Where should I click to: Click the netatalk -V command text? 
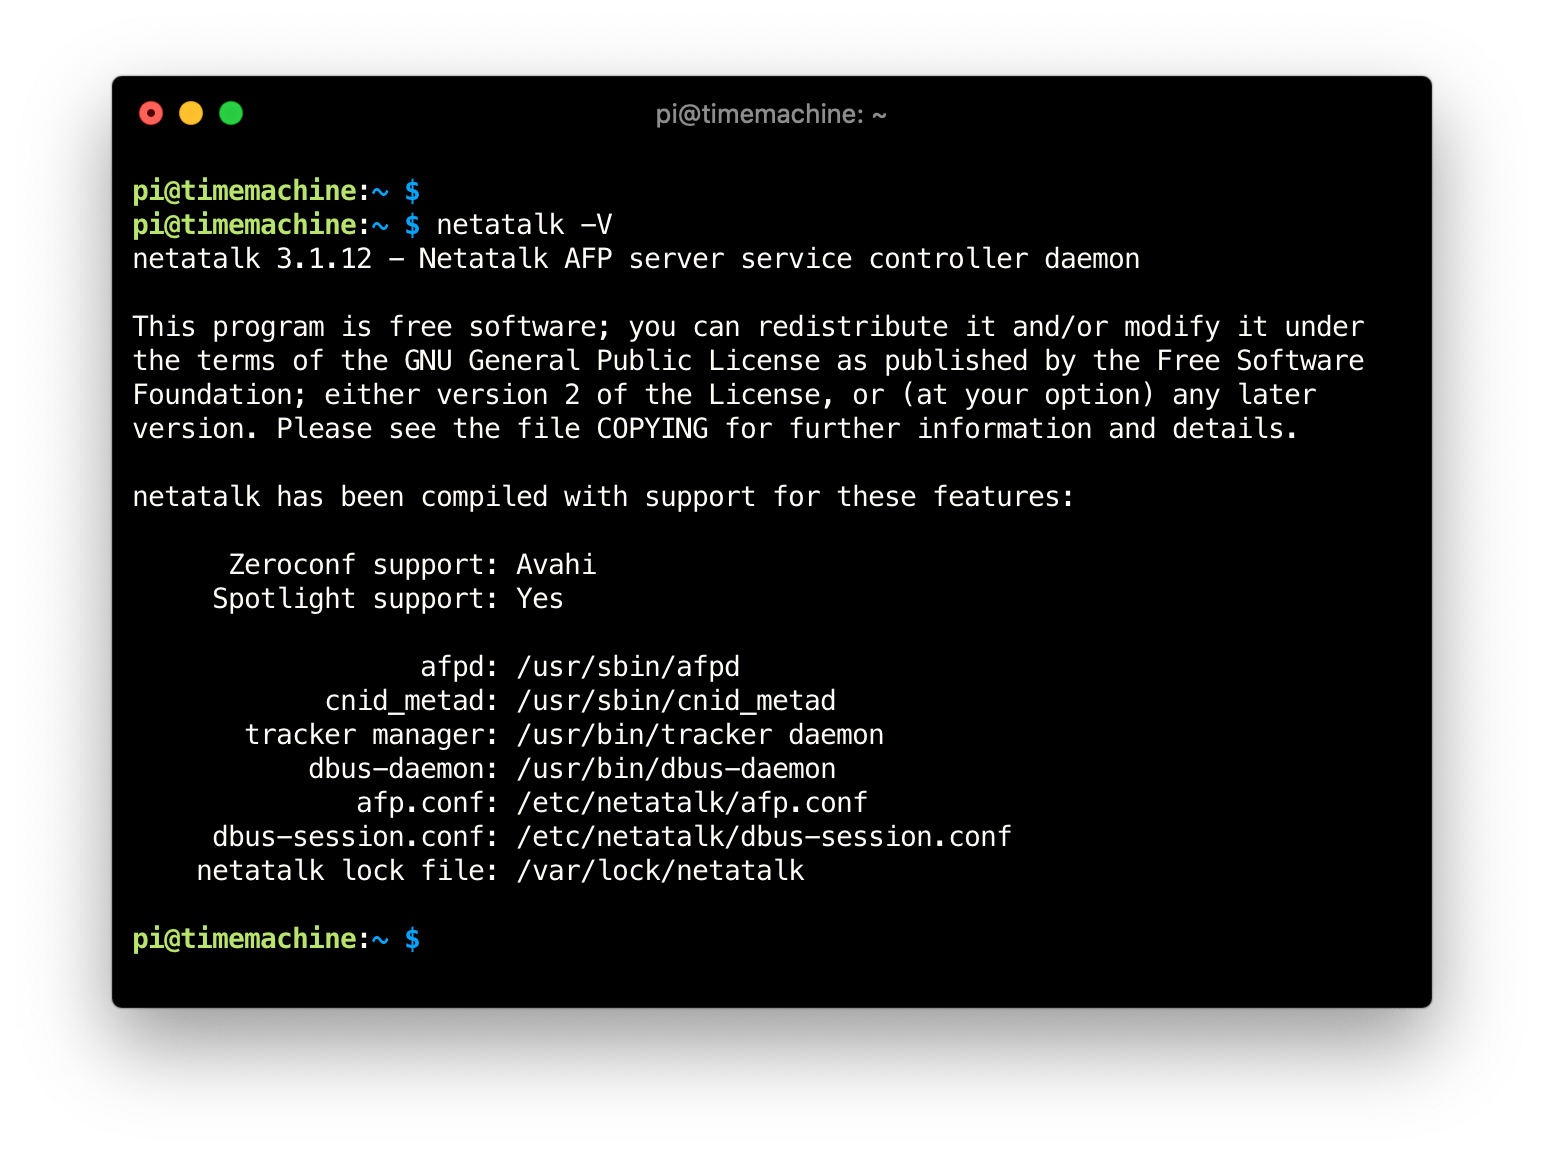click(523, 224)
